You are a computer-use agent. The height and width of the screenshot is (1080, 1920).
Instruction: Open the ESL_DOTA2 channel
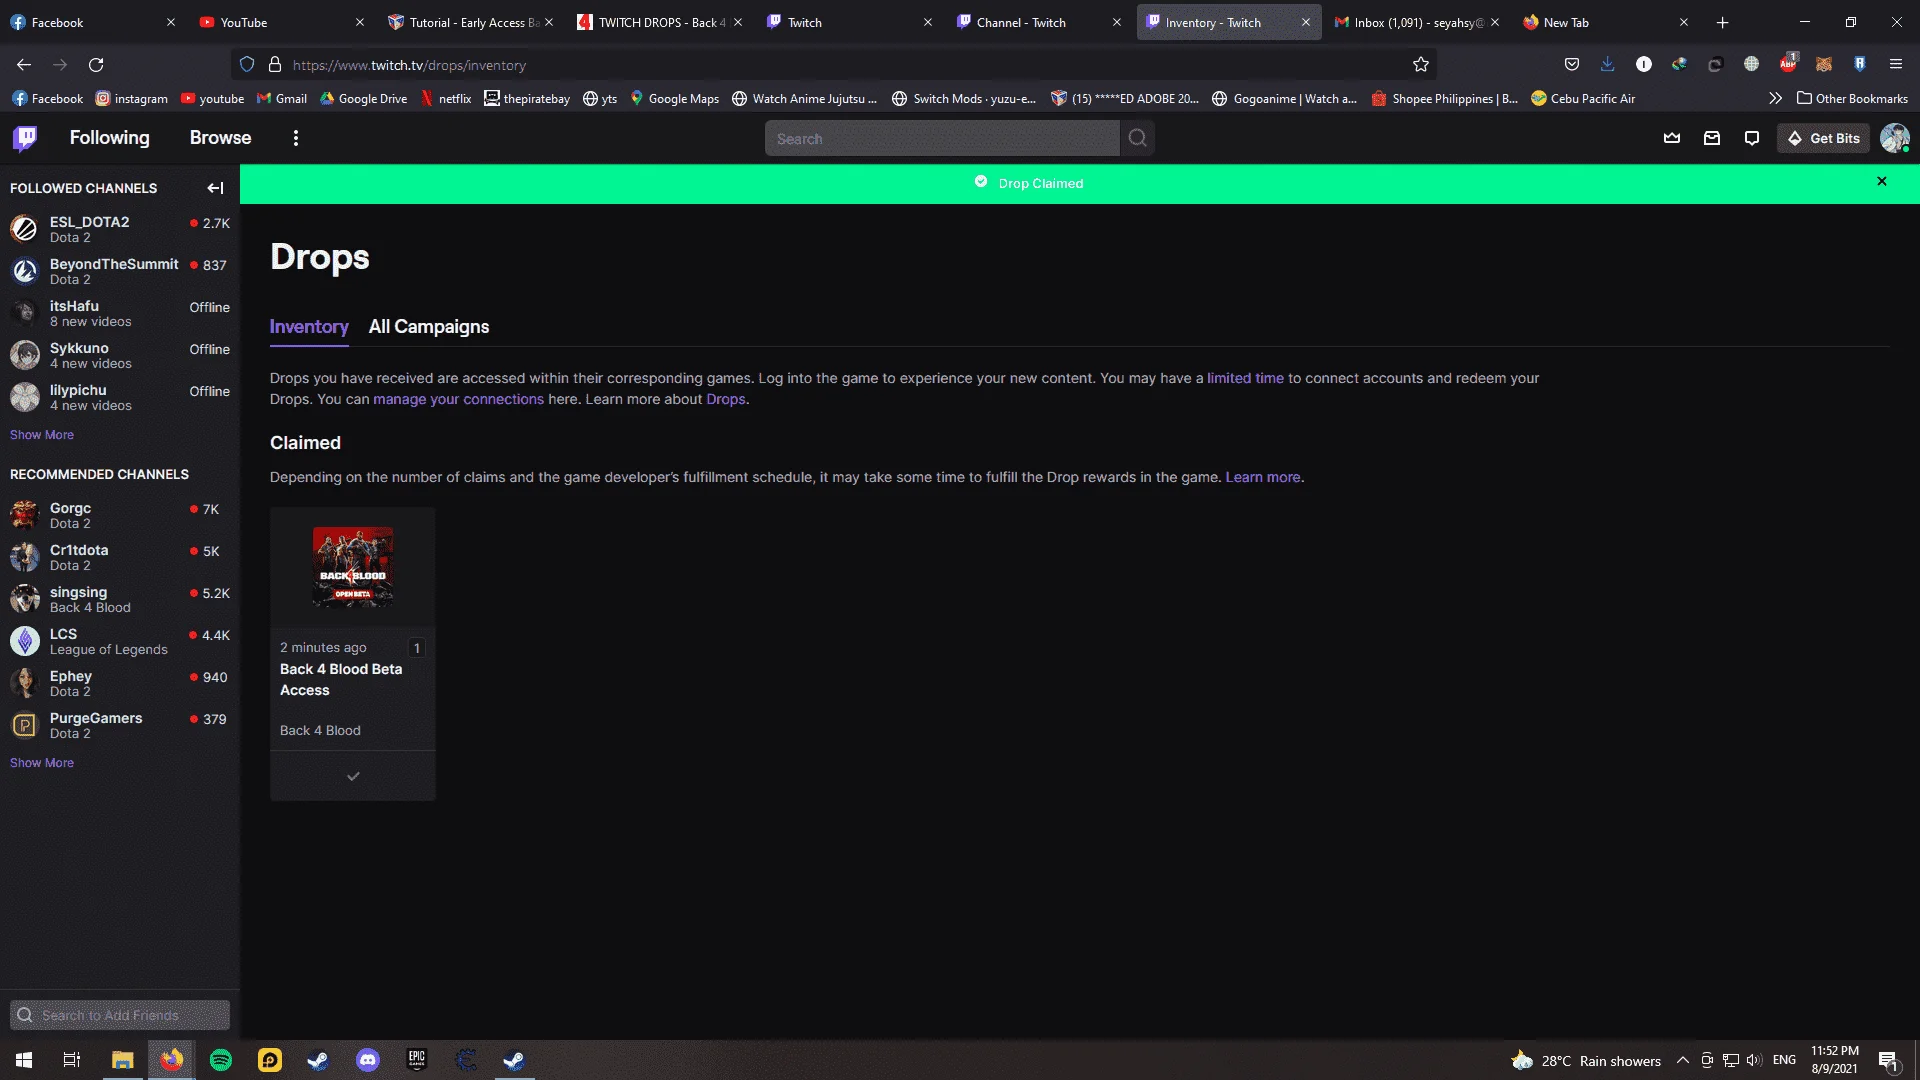point(120,229)
